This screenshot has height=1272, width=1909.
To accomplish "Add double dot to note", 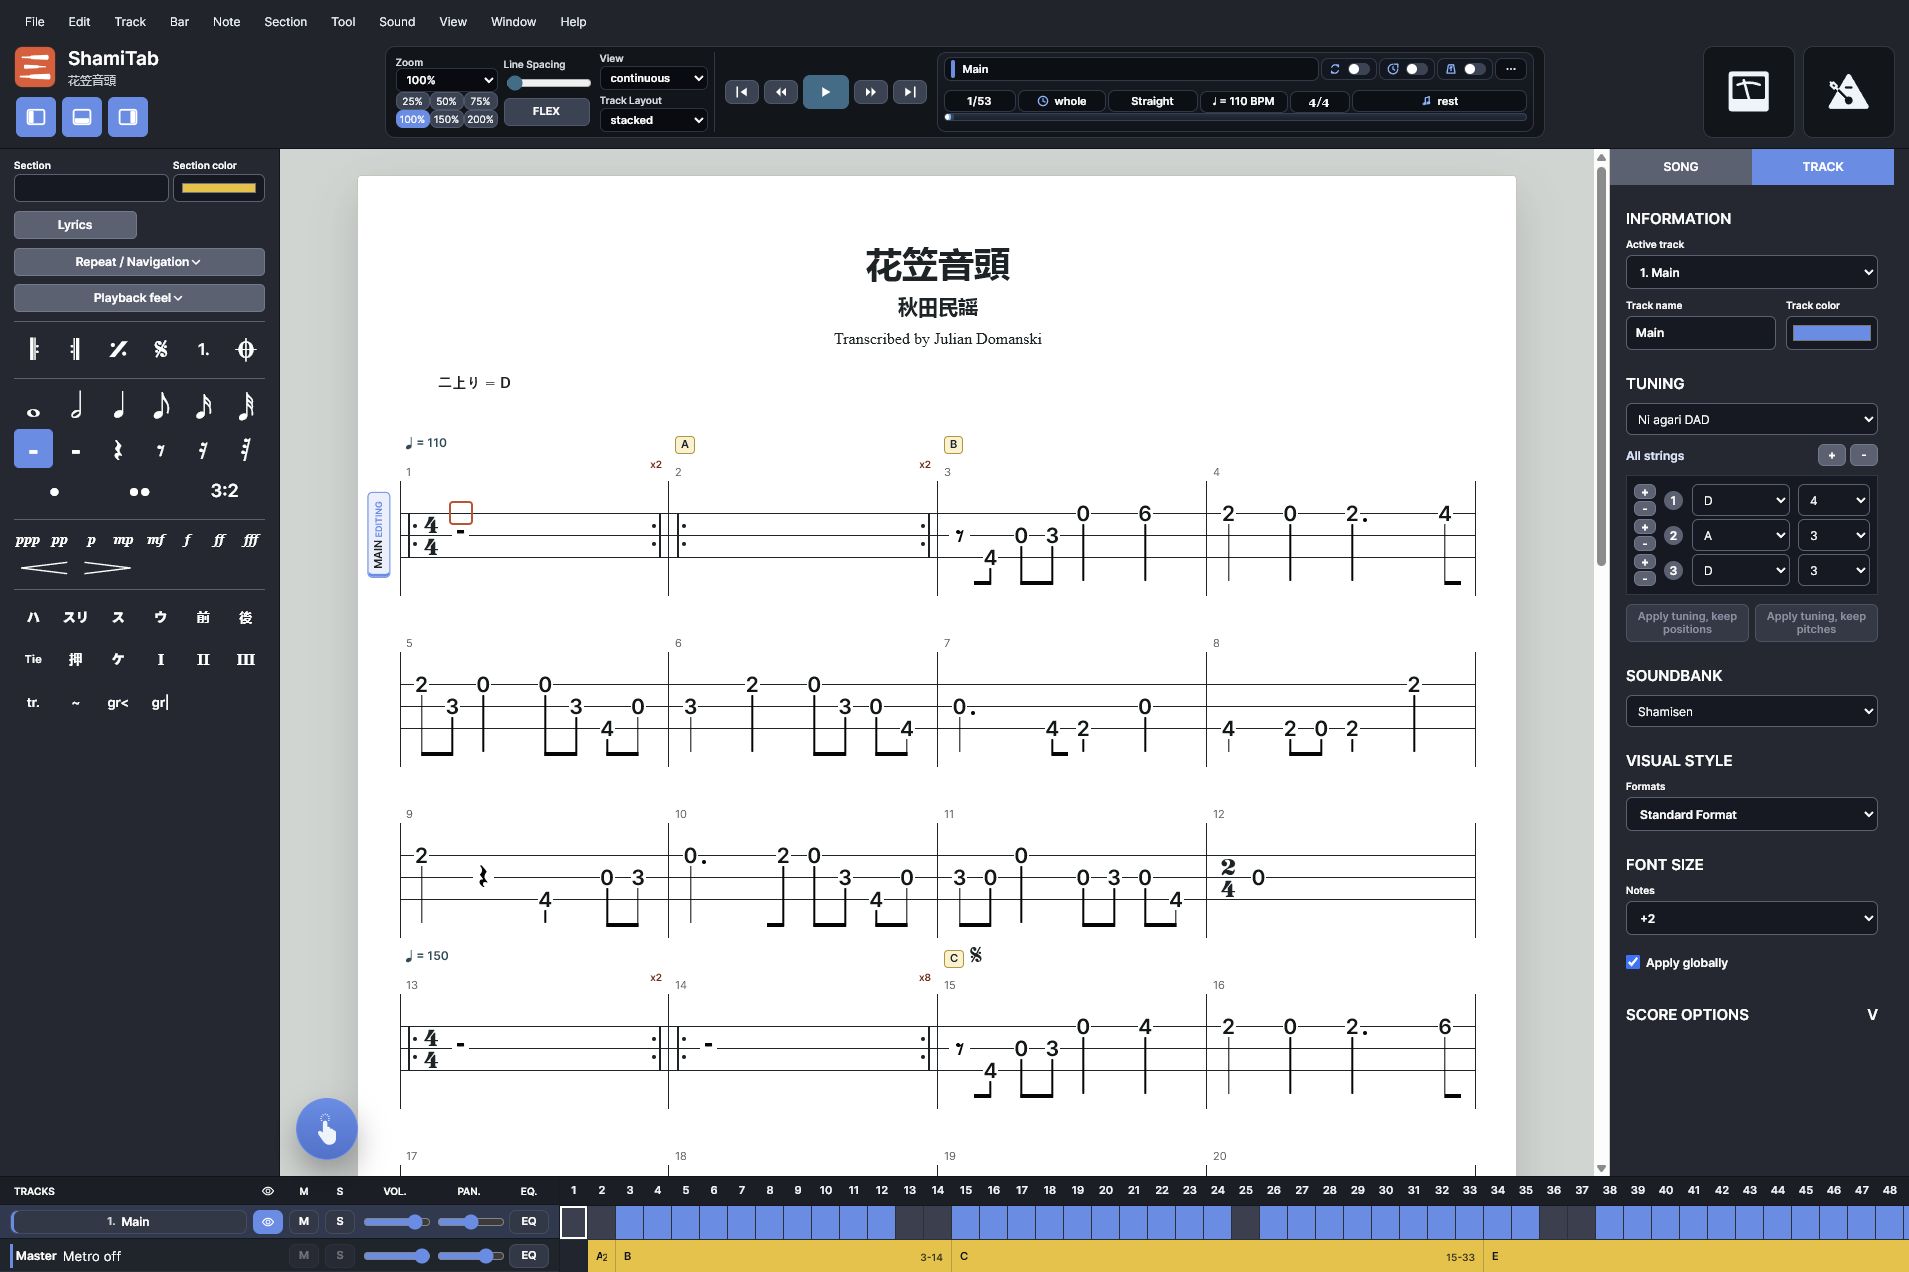I will (139, 491).
